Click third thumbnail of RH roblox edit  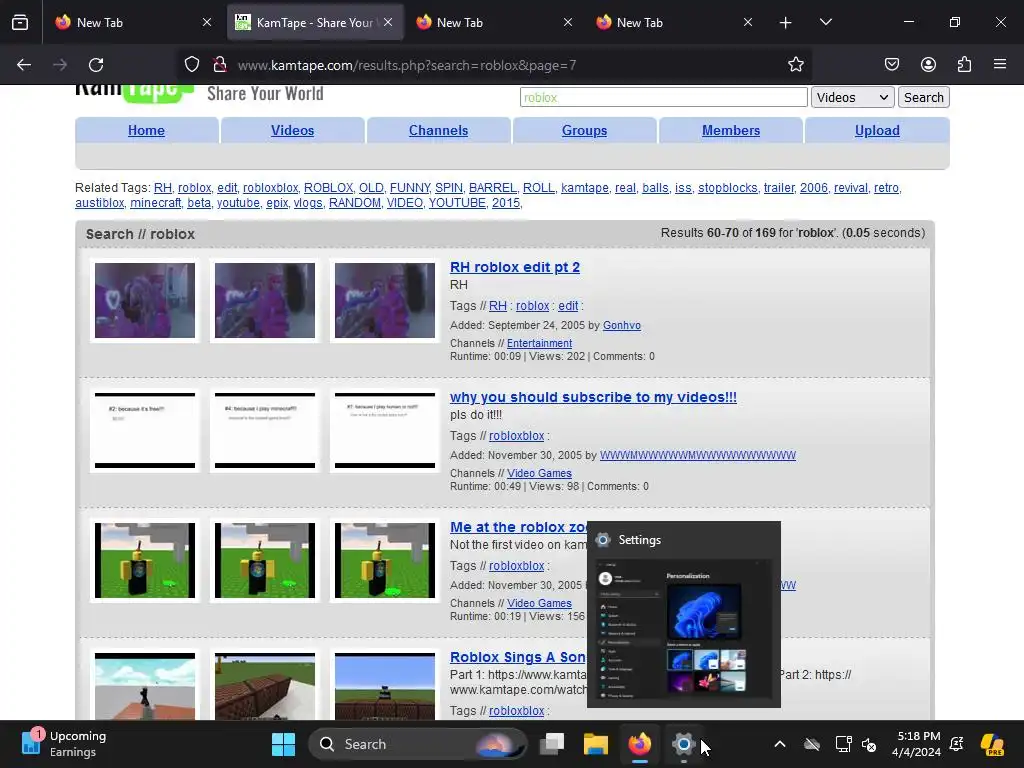coord(385,300)
